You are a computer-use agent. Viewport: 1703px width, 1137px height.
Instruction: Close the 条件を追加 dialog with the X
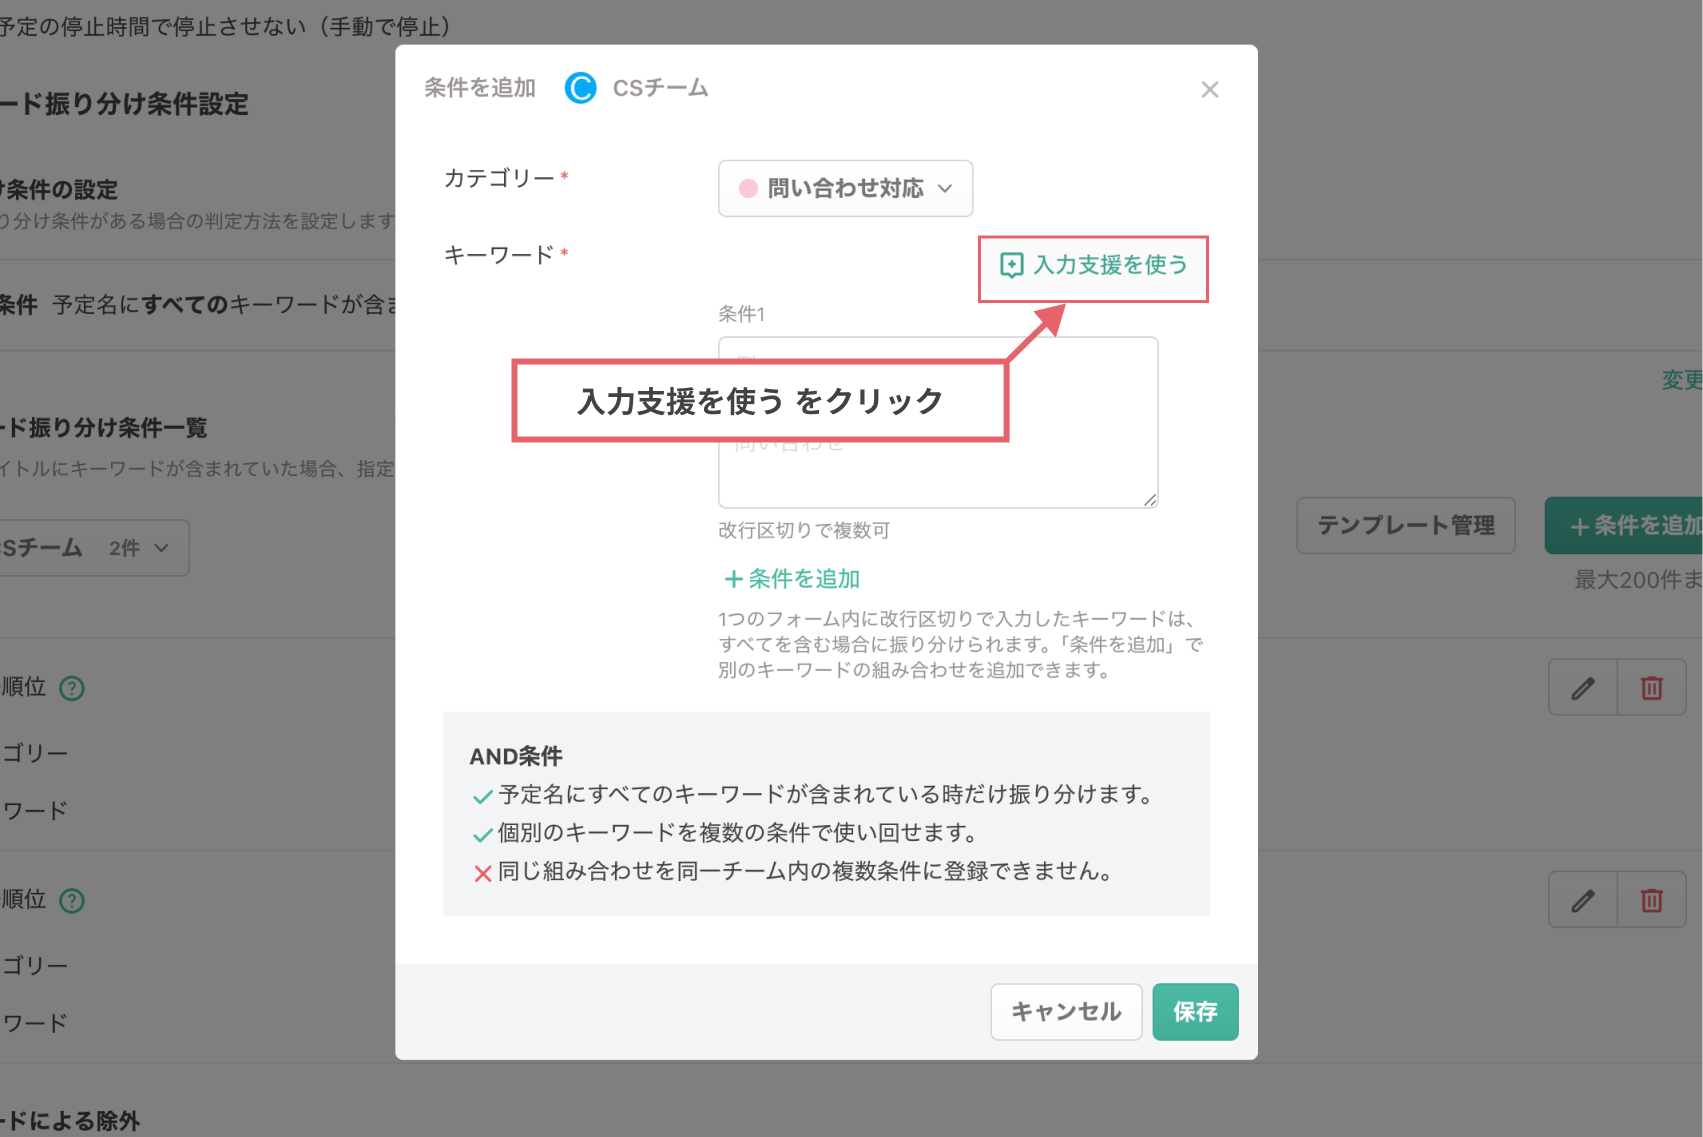click(1210, 89)
